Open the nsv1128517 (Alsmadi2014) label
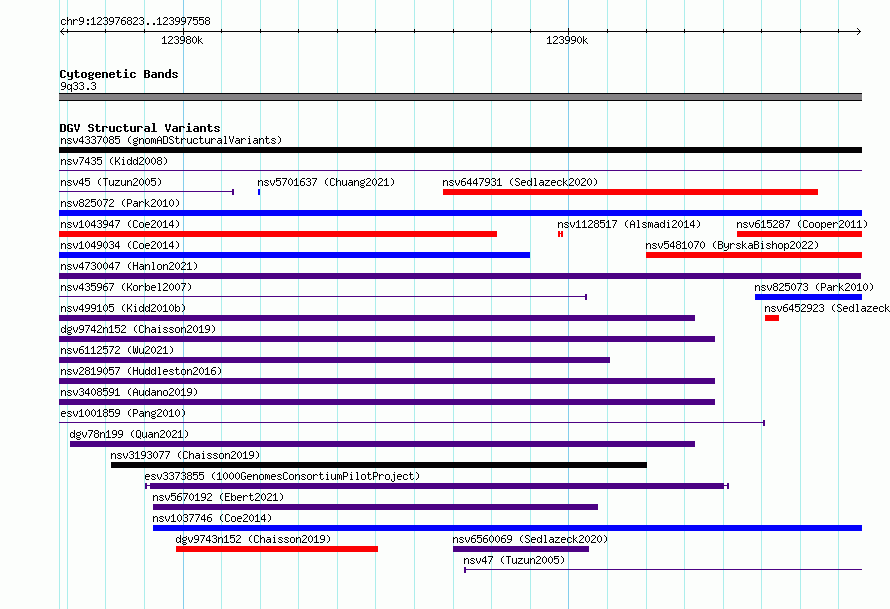Screen dimensions: 890x609 tap(629, 224)
